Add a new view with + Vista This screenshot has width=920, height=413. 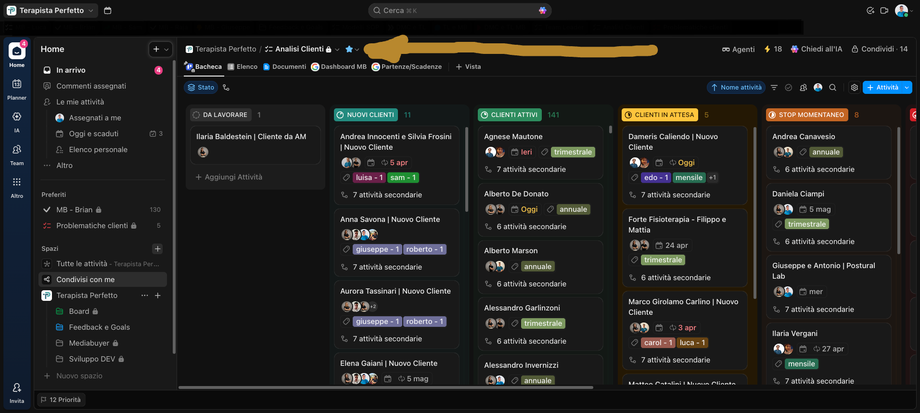(468, 67)
